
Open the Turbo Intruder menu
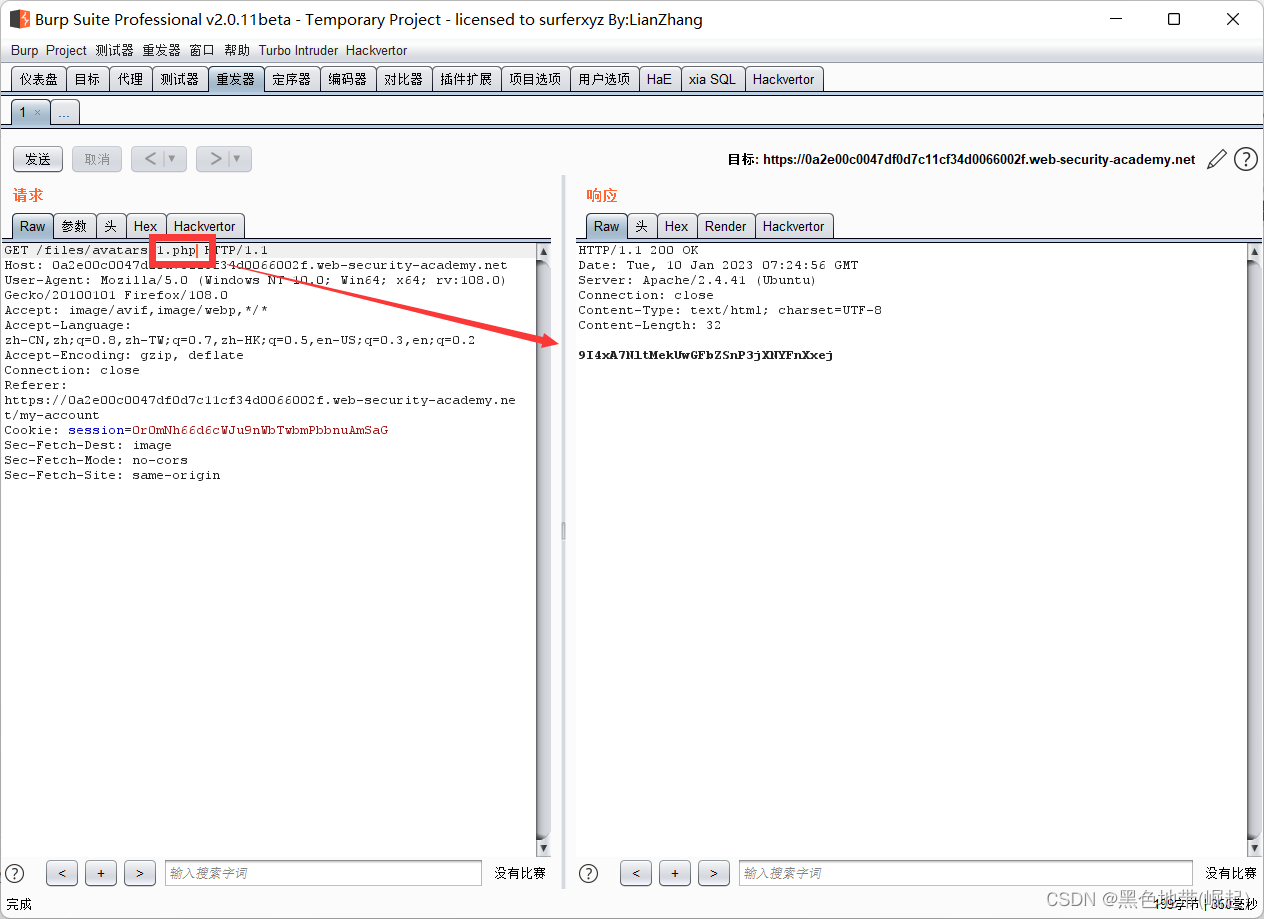point(298,50)
